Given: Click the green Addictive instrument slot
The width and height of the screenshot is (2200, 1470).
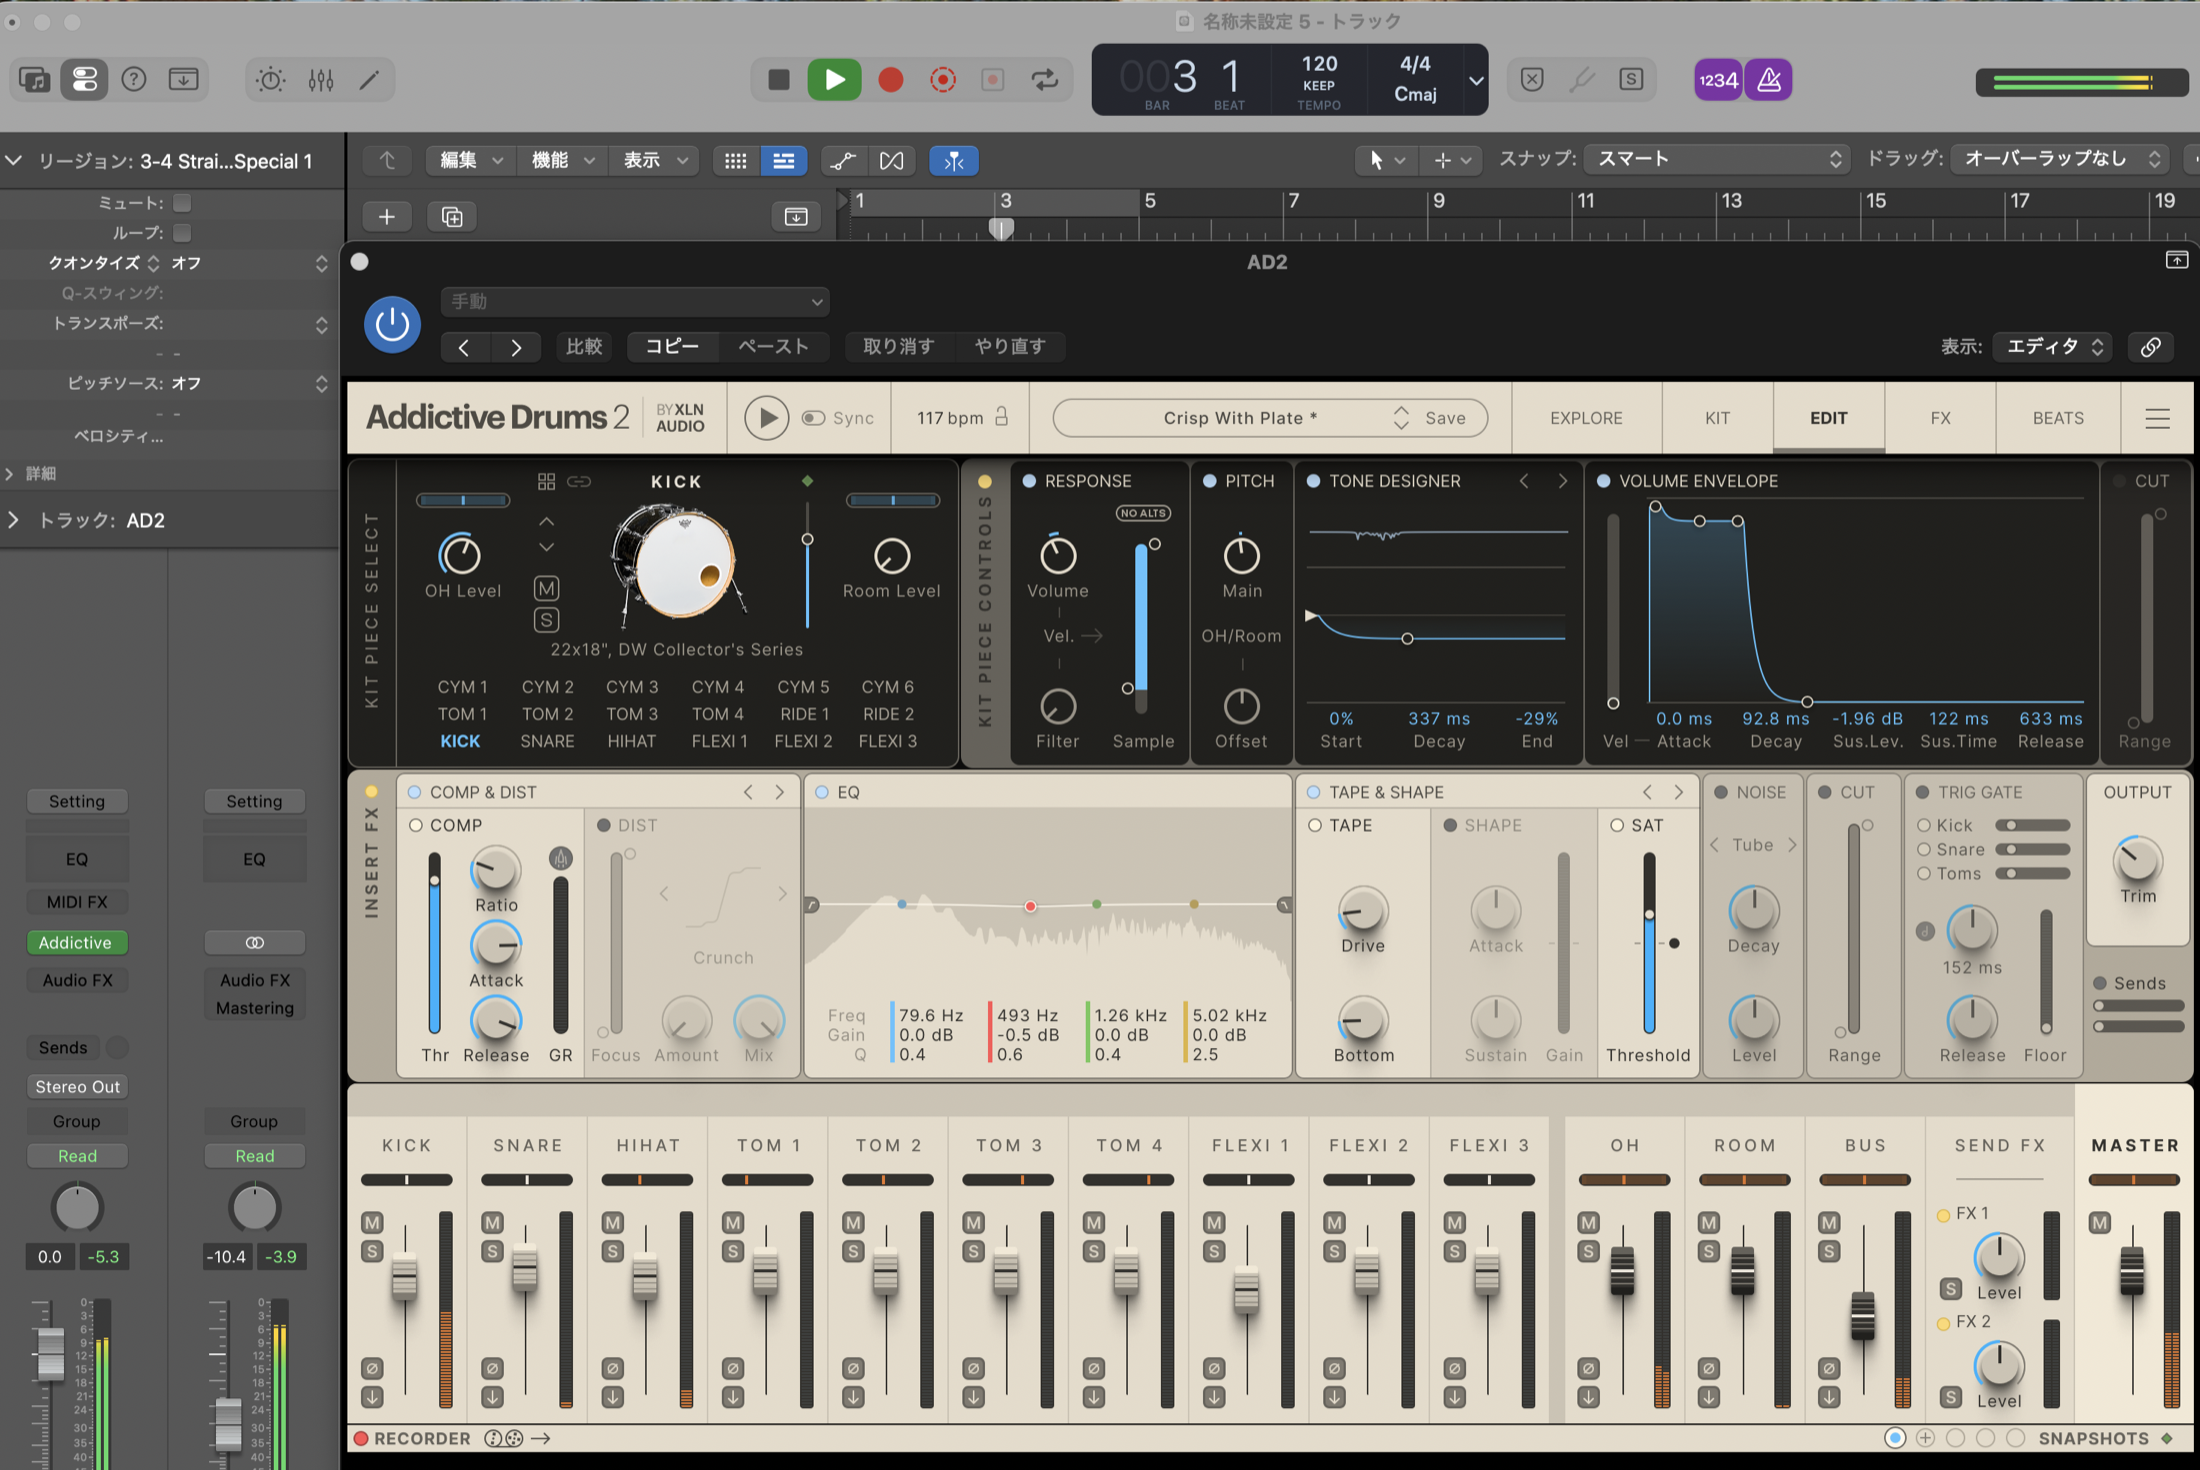Looking at the screenshot, I should (x=76, y=943).
